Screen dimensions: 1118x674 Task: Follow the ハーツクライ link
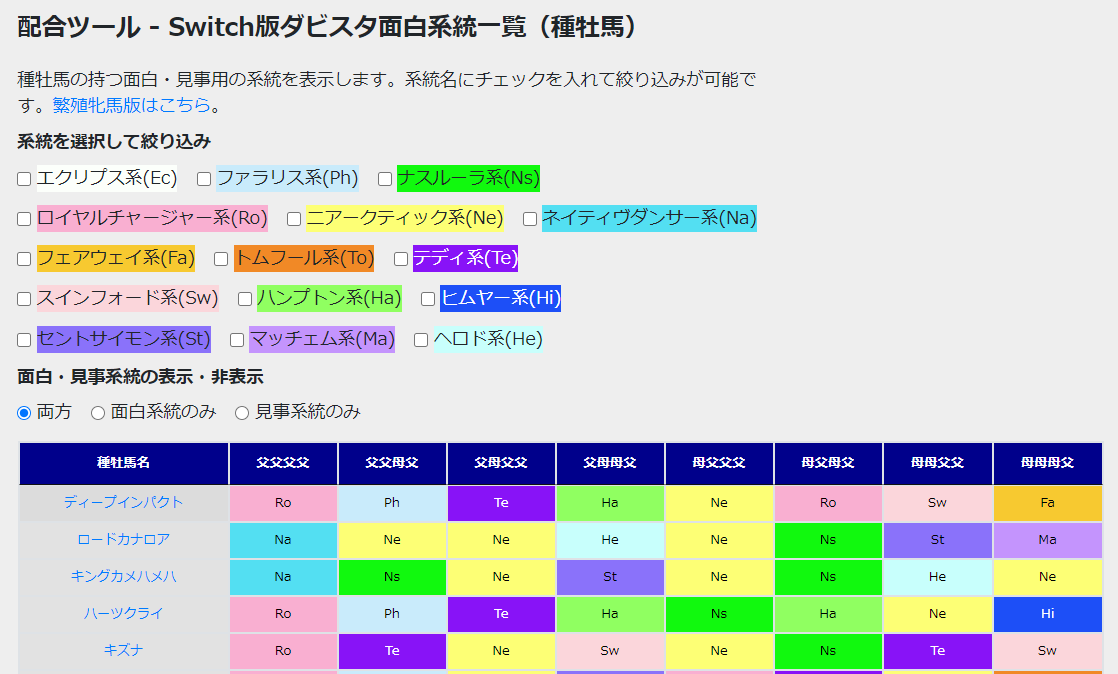point(123,613)
